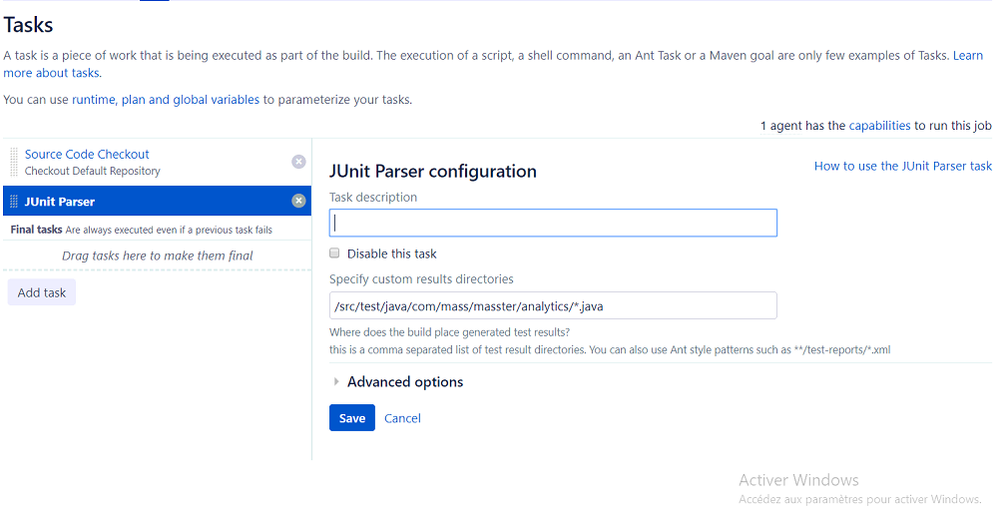Click Drag tasks here to make them final

[157, 256]
